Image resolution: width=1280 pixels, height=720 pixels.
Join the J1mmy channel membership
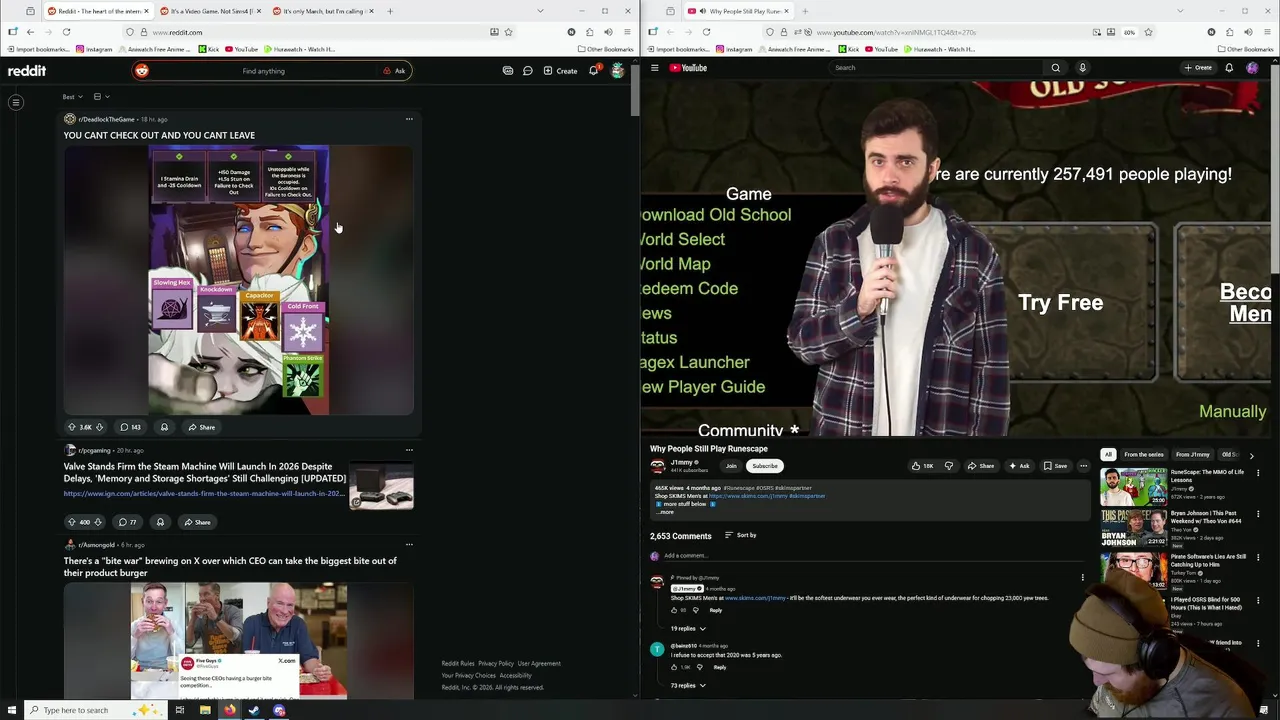[x=731, y=466]
